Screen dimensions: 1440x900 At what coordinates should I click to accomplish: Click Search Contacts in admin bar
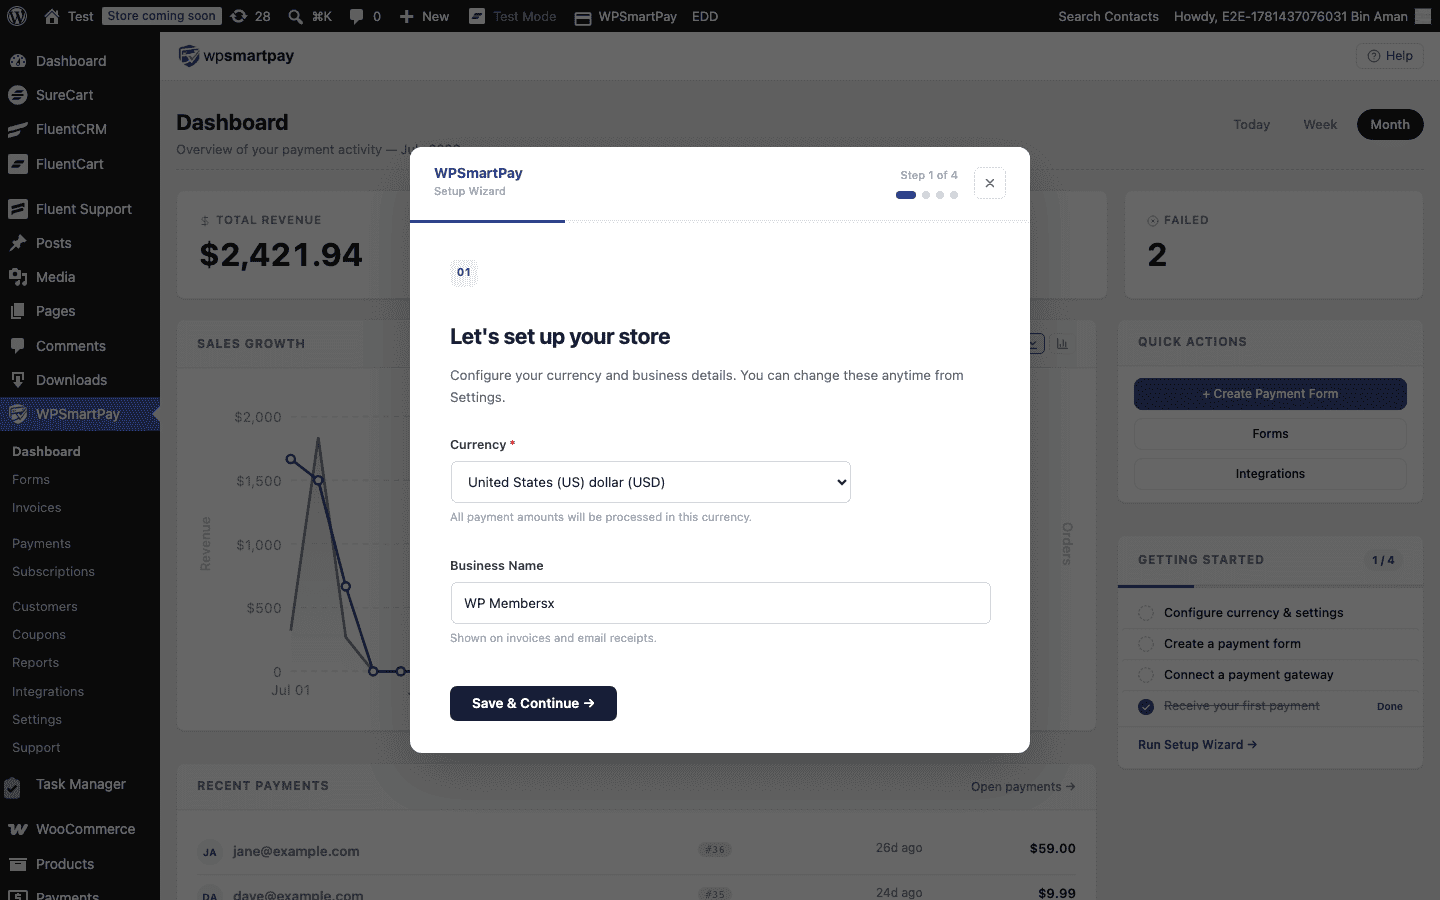(x=1108, y=16)
